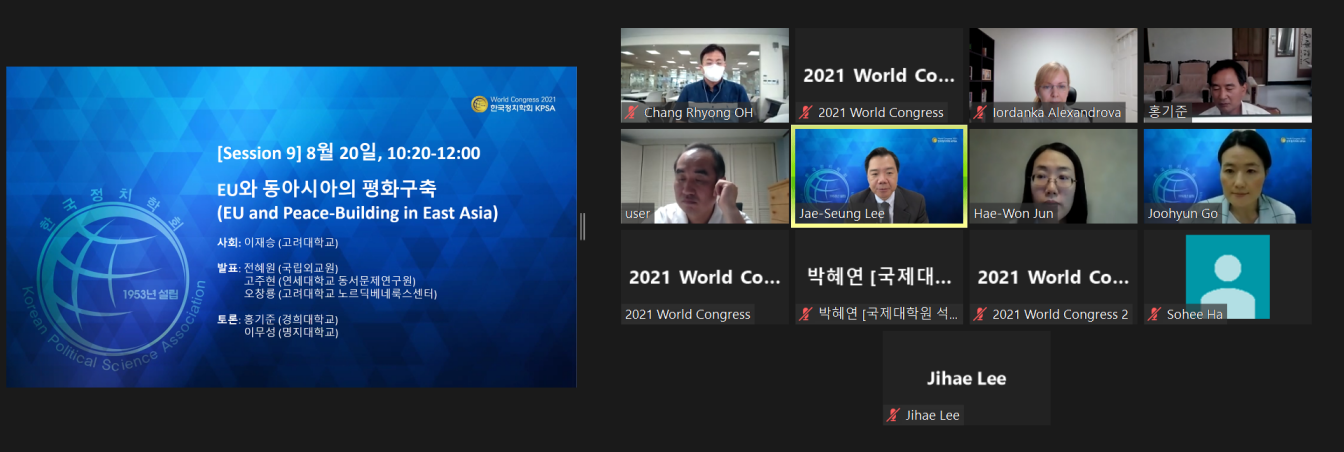The image size is (1344, 452).
Task: Click the 박혜연 [국제대 participant tile
Action: pos(879,277)
